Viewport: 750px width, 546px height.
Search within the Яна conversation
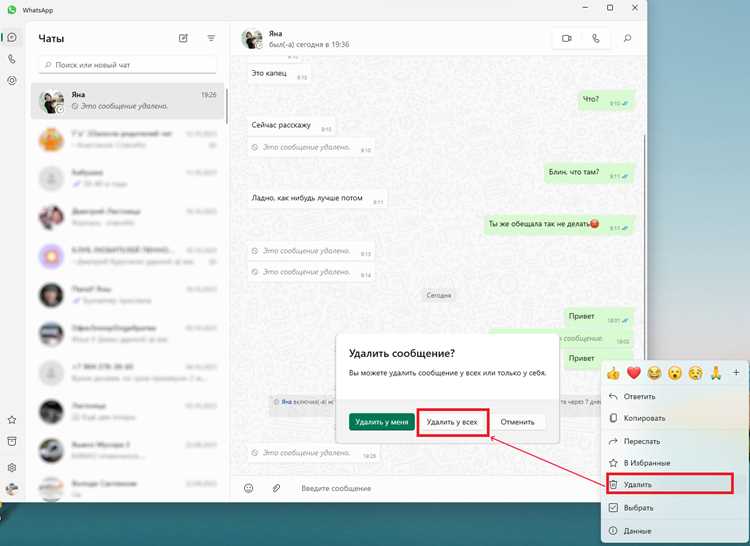pyautogui.click(x=628, y=38)
